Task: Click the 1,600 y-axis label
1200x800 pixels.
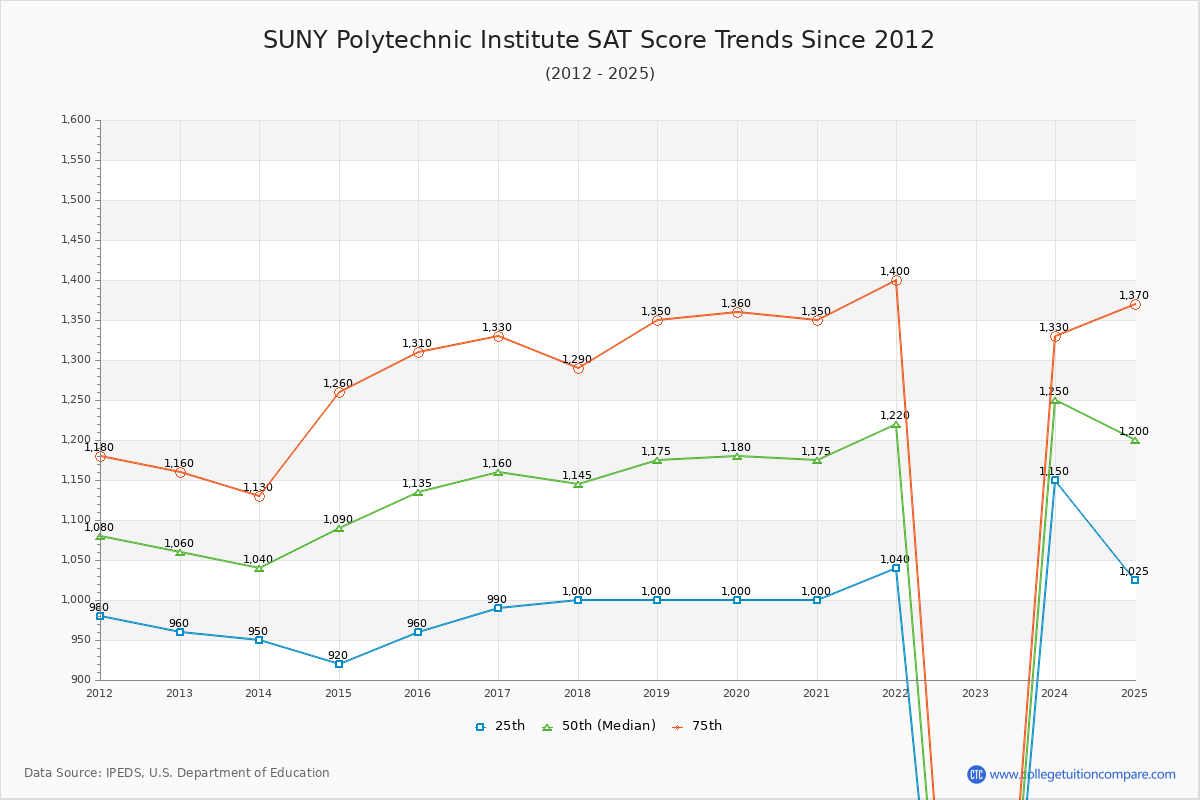Action: [76, 120]
